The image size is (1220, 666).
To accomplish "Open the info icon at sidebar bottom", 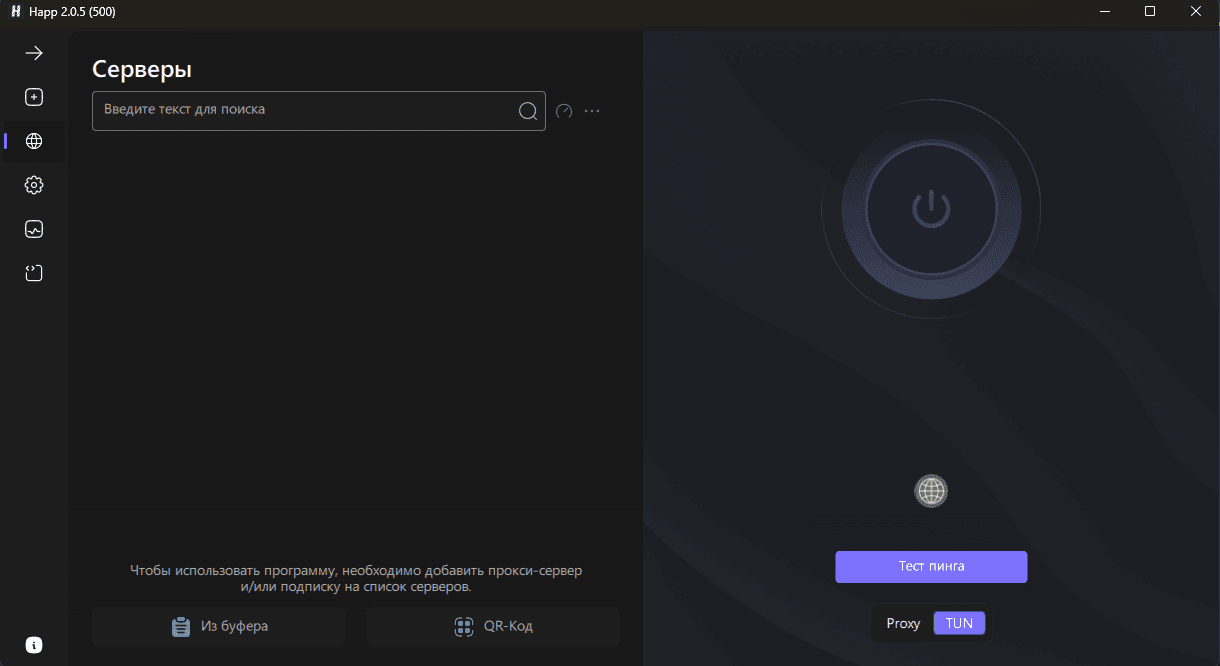I will click(34, 645).
